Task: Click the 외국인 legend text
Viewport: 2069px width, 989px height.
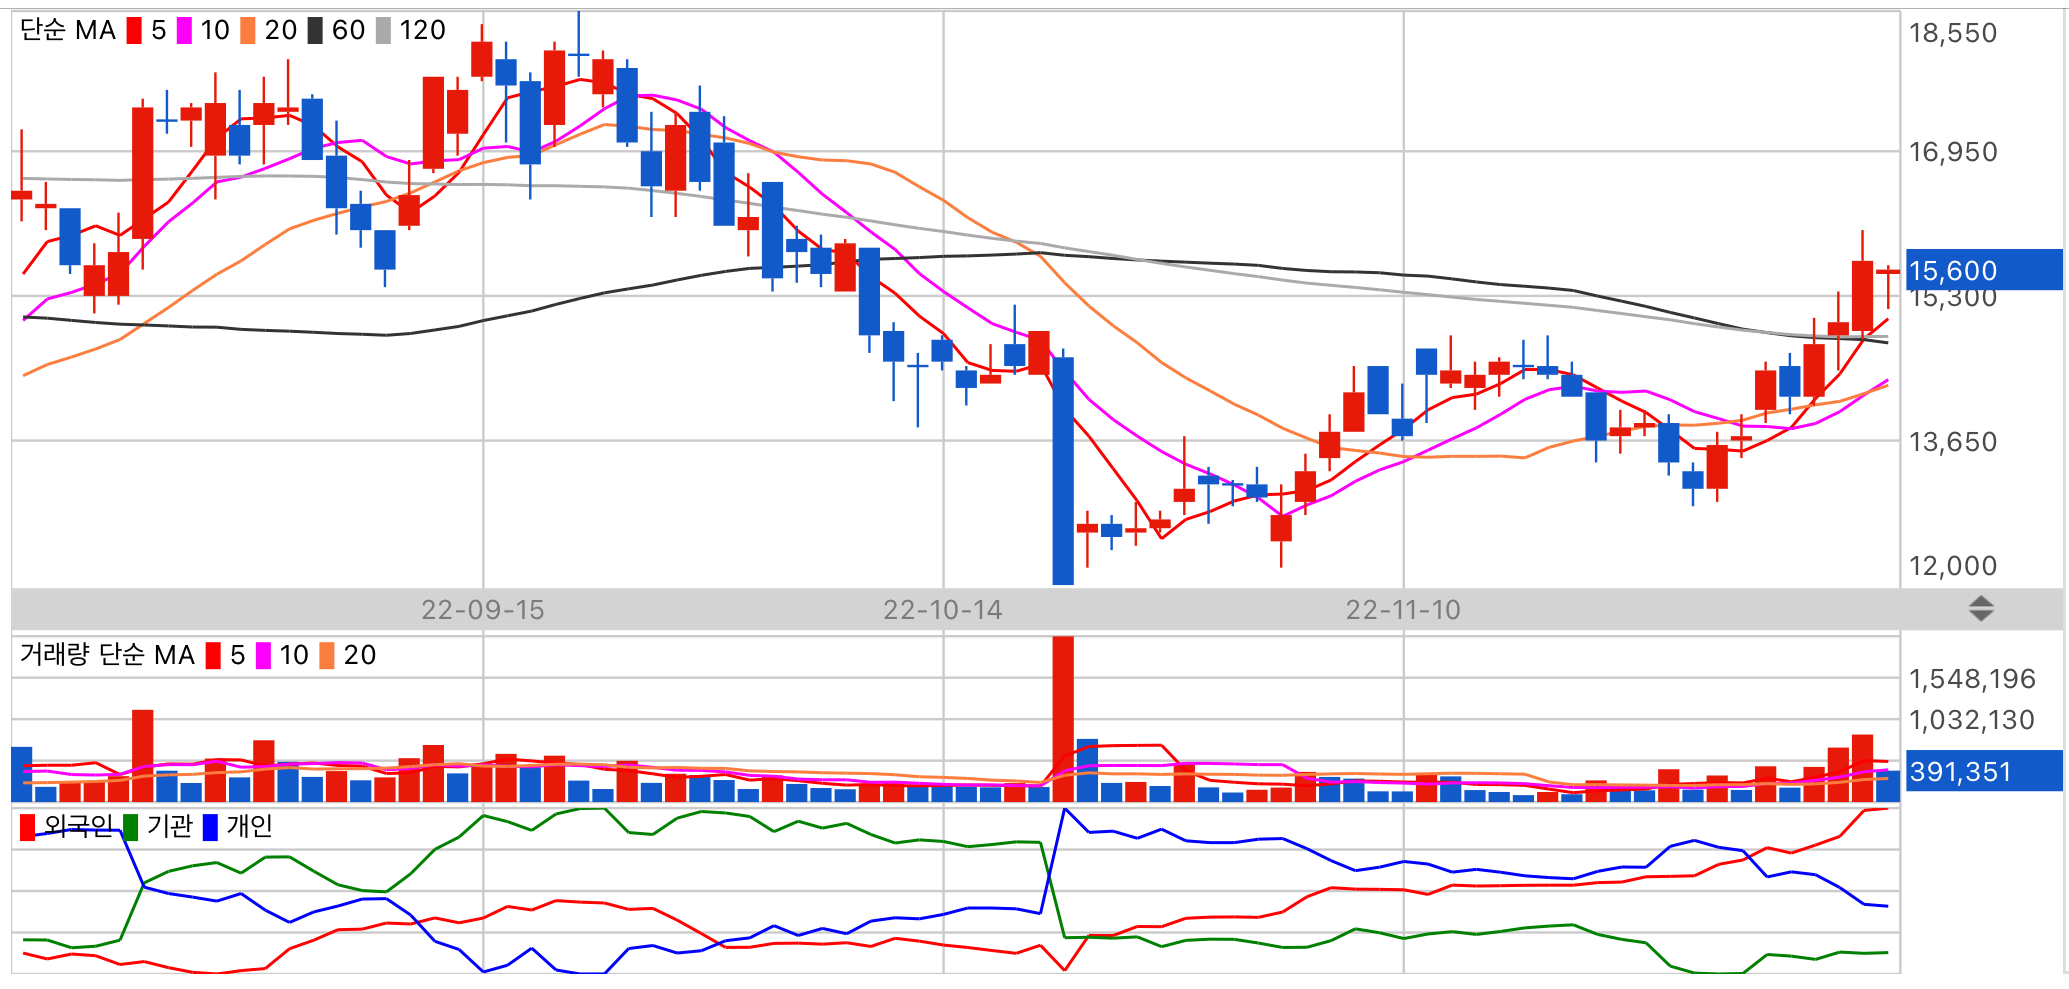Action: click(78, 826)
